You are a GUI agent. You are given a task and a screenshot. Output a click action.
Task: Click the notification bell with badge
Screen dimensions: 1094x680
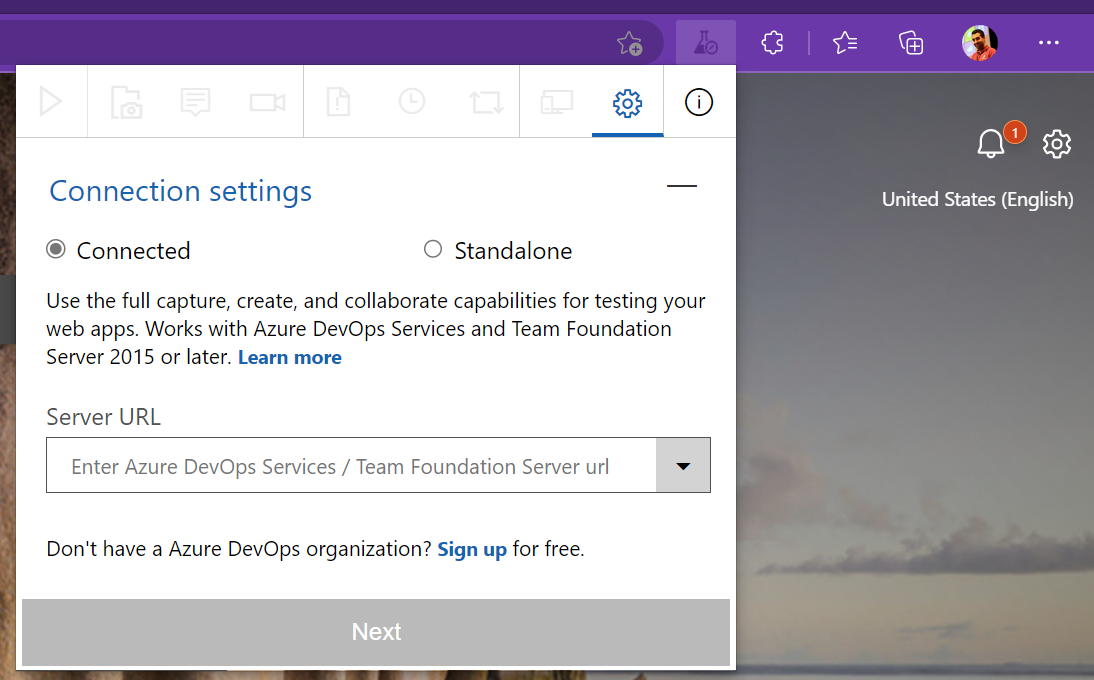coord(991,144)
